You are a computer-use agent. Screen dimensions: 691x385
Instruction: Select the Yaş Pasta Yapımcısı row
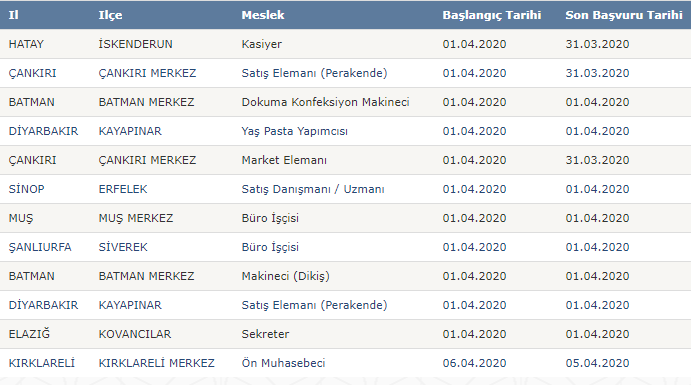pos(346,131)
